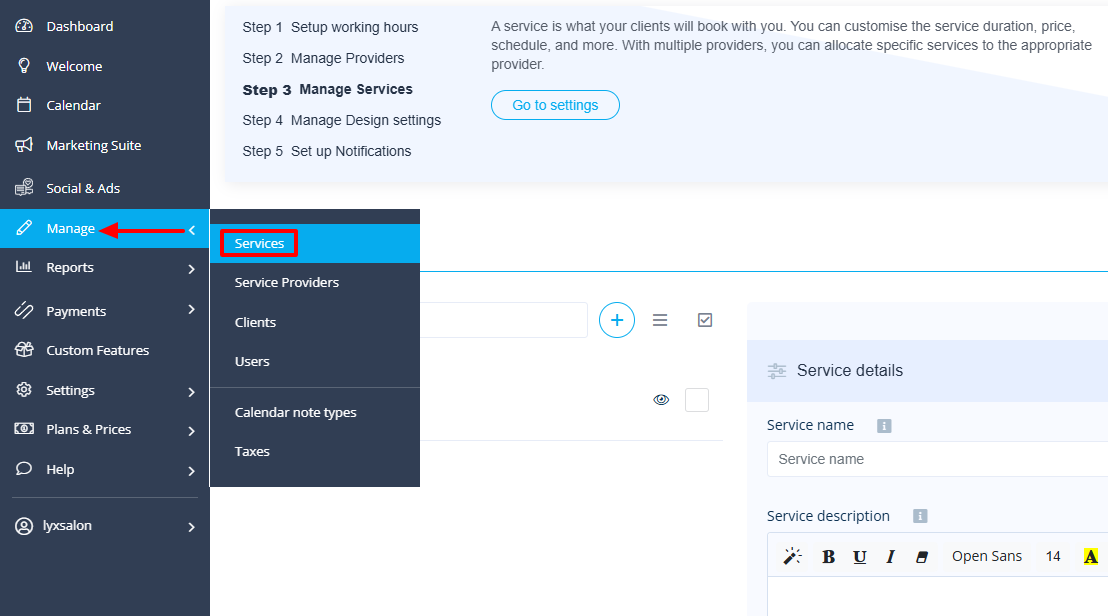
Task: Open the font size 14 selector
Action: (x=1052, y=556)
